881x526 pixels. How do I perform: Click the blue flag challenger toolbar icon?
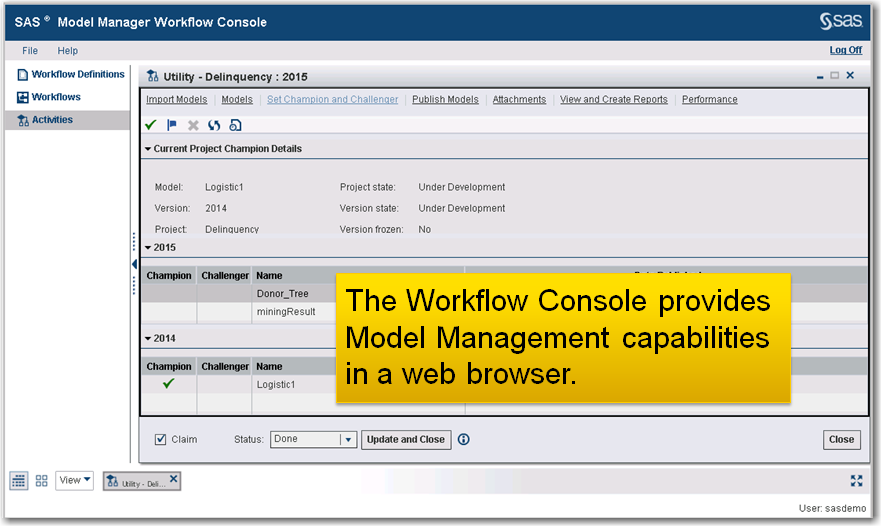(x=172, y=125)
